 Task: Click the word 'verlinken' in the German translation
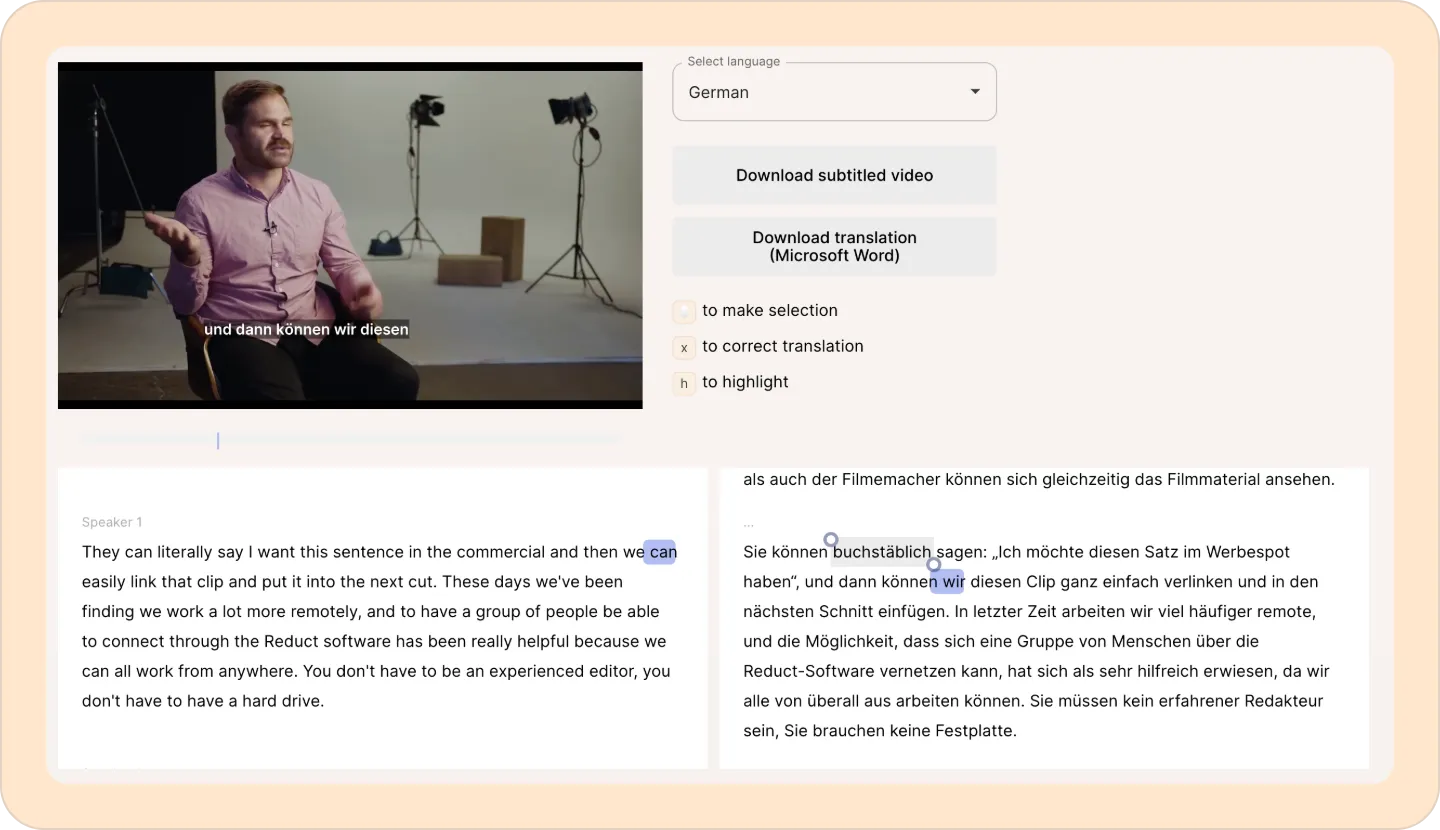click(x=1198, y=582)
